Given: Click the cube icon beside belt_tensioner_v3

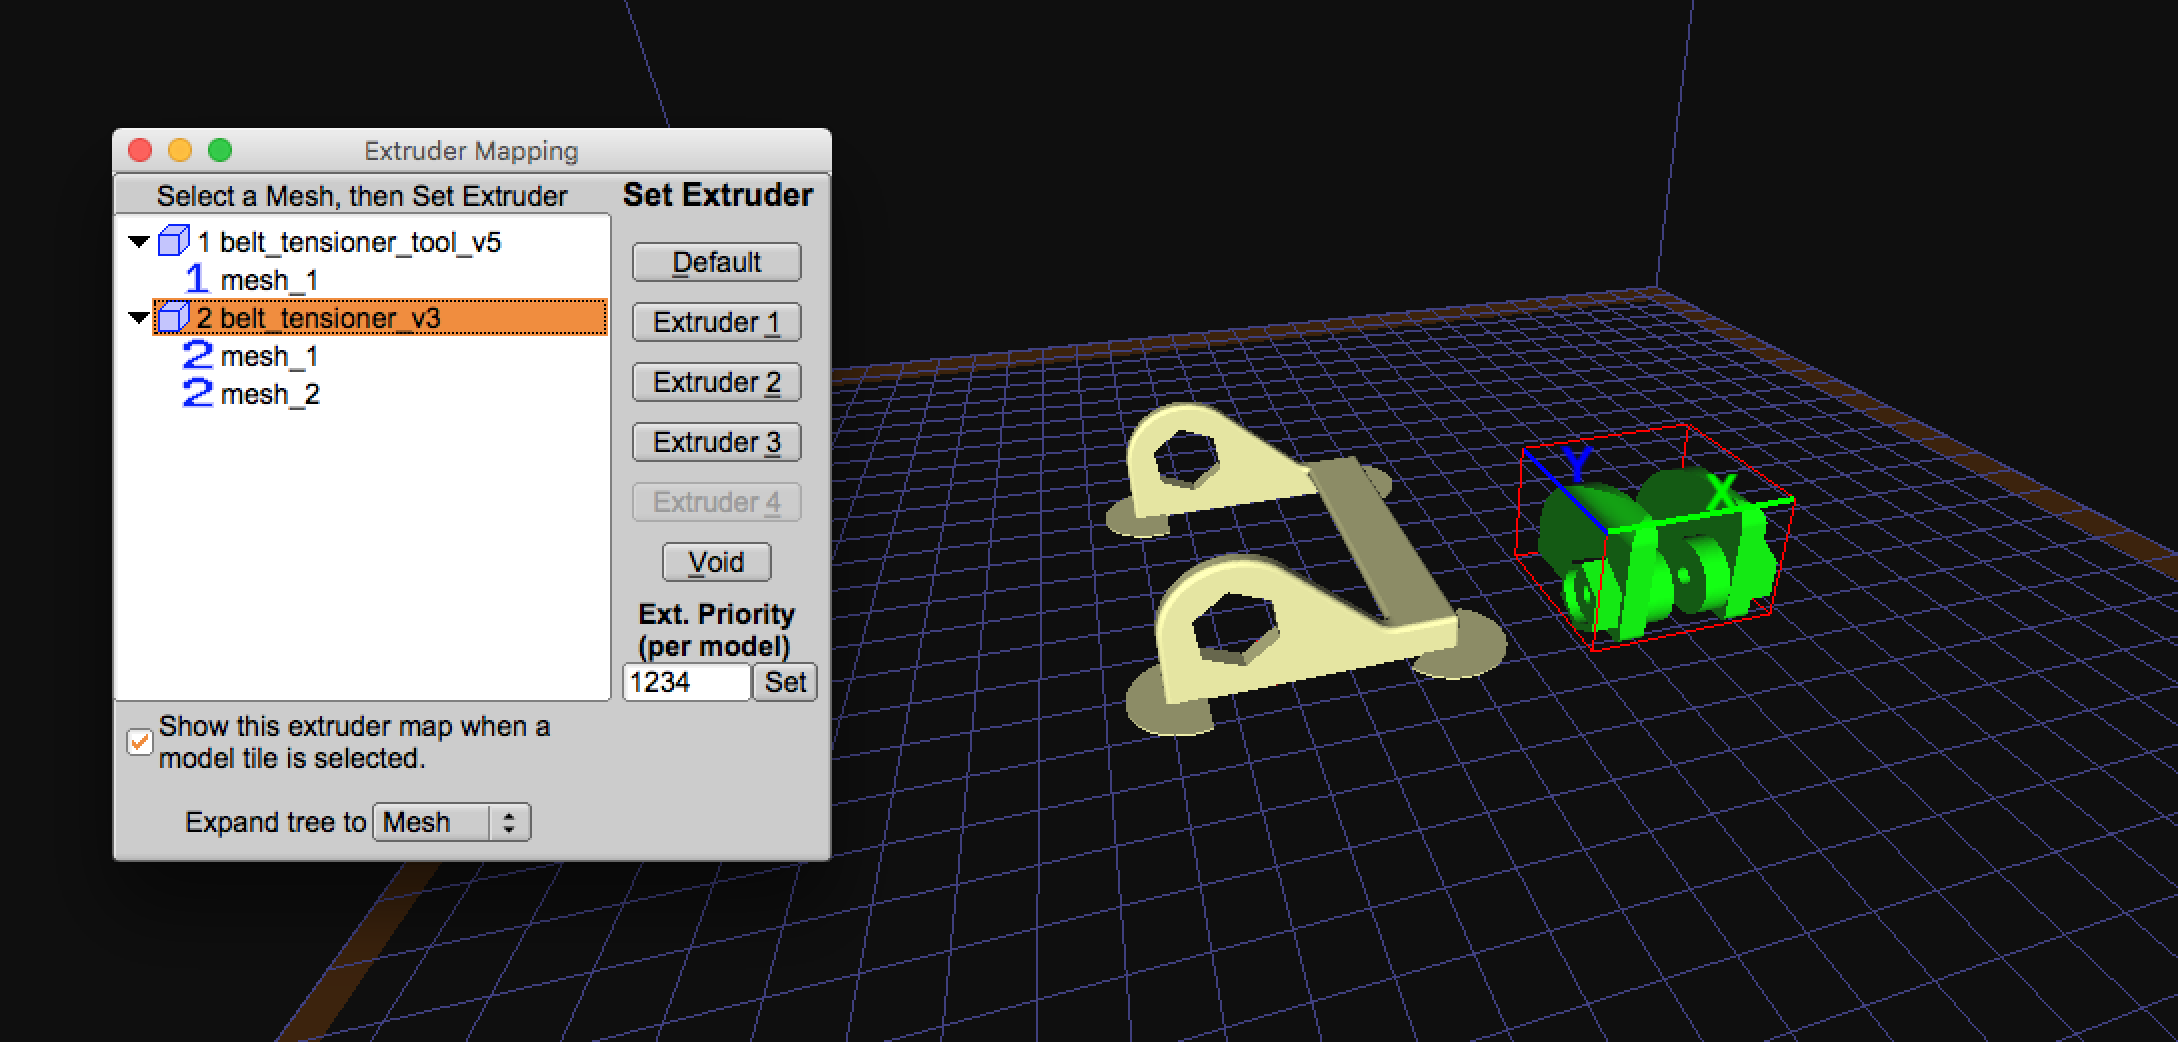Looking at the screenshot, I should click(x=173, y=318).
